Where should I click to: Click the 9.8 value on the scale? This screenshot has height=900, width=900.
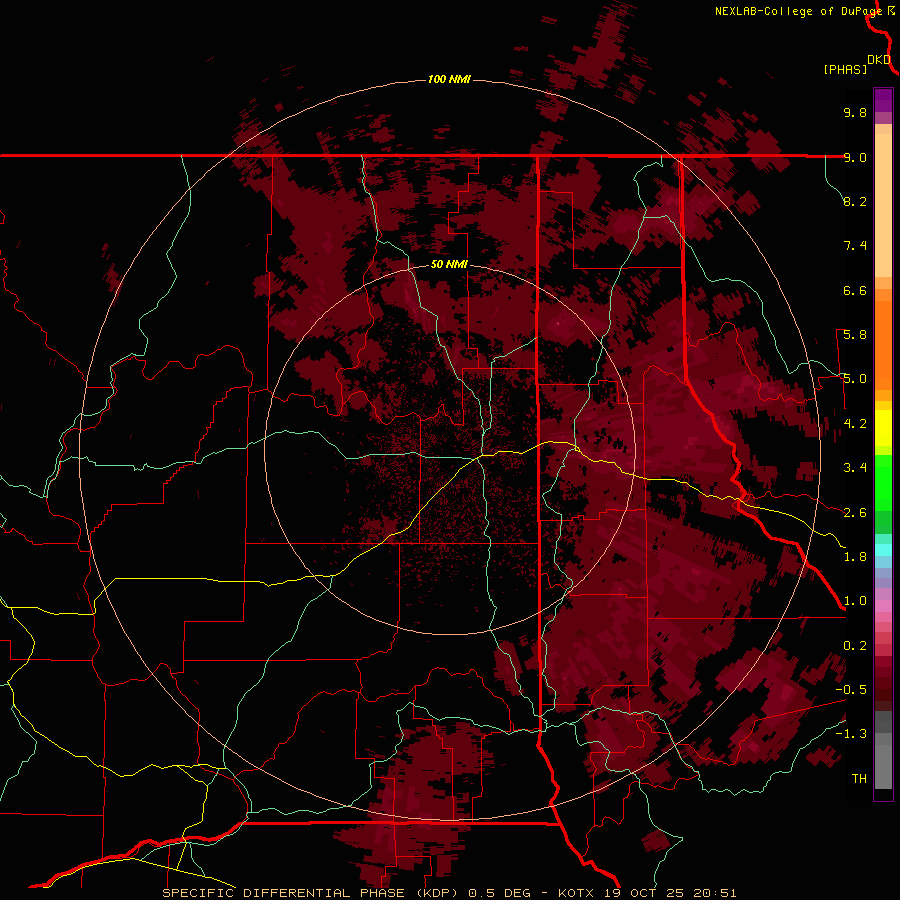pos(855,112)
